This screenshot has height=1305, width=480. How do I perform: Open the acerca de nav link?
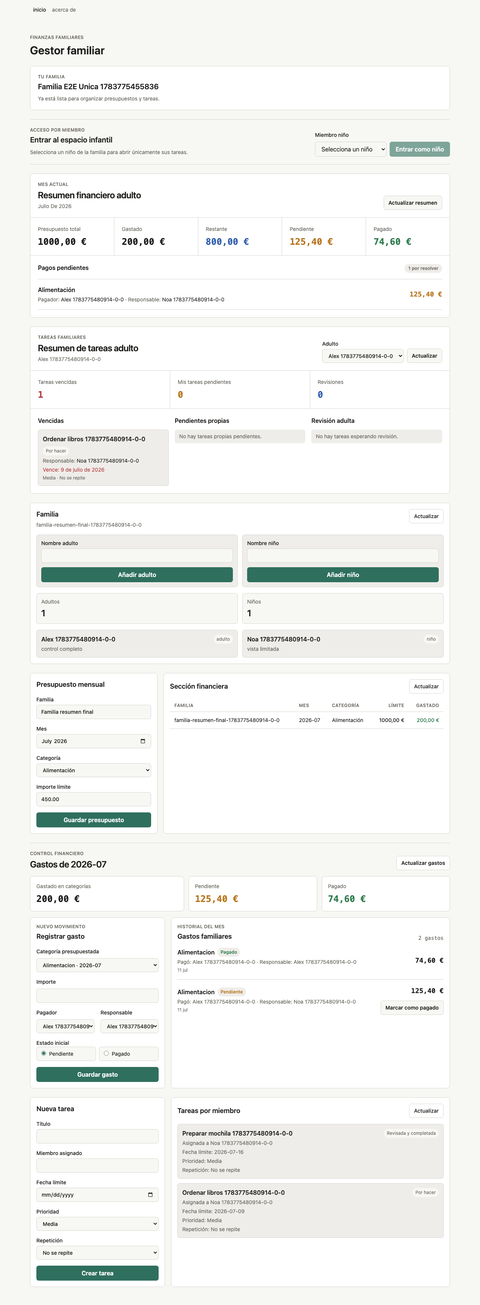pos(64,9)
